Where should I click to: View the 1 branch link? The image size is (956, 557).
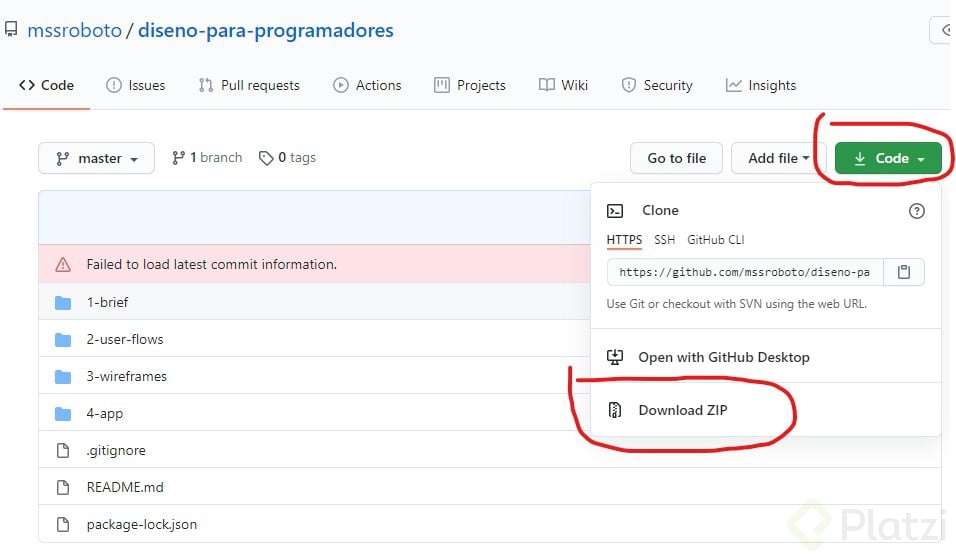pyautogui.click(x=207, y=158)
